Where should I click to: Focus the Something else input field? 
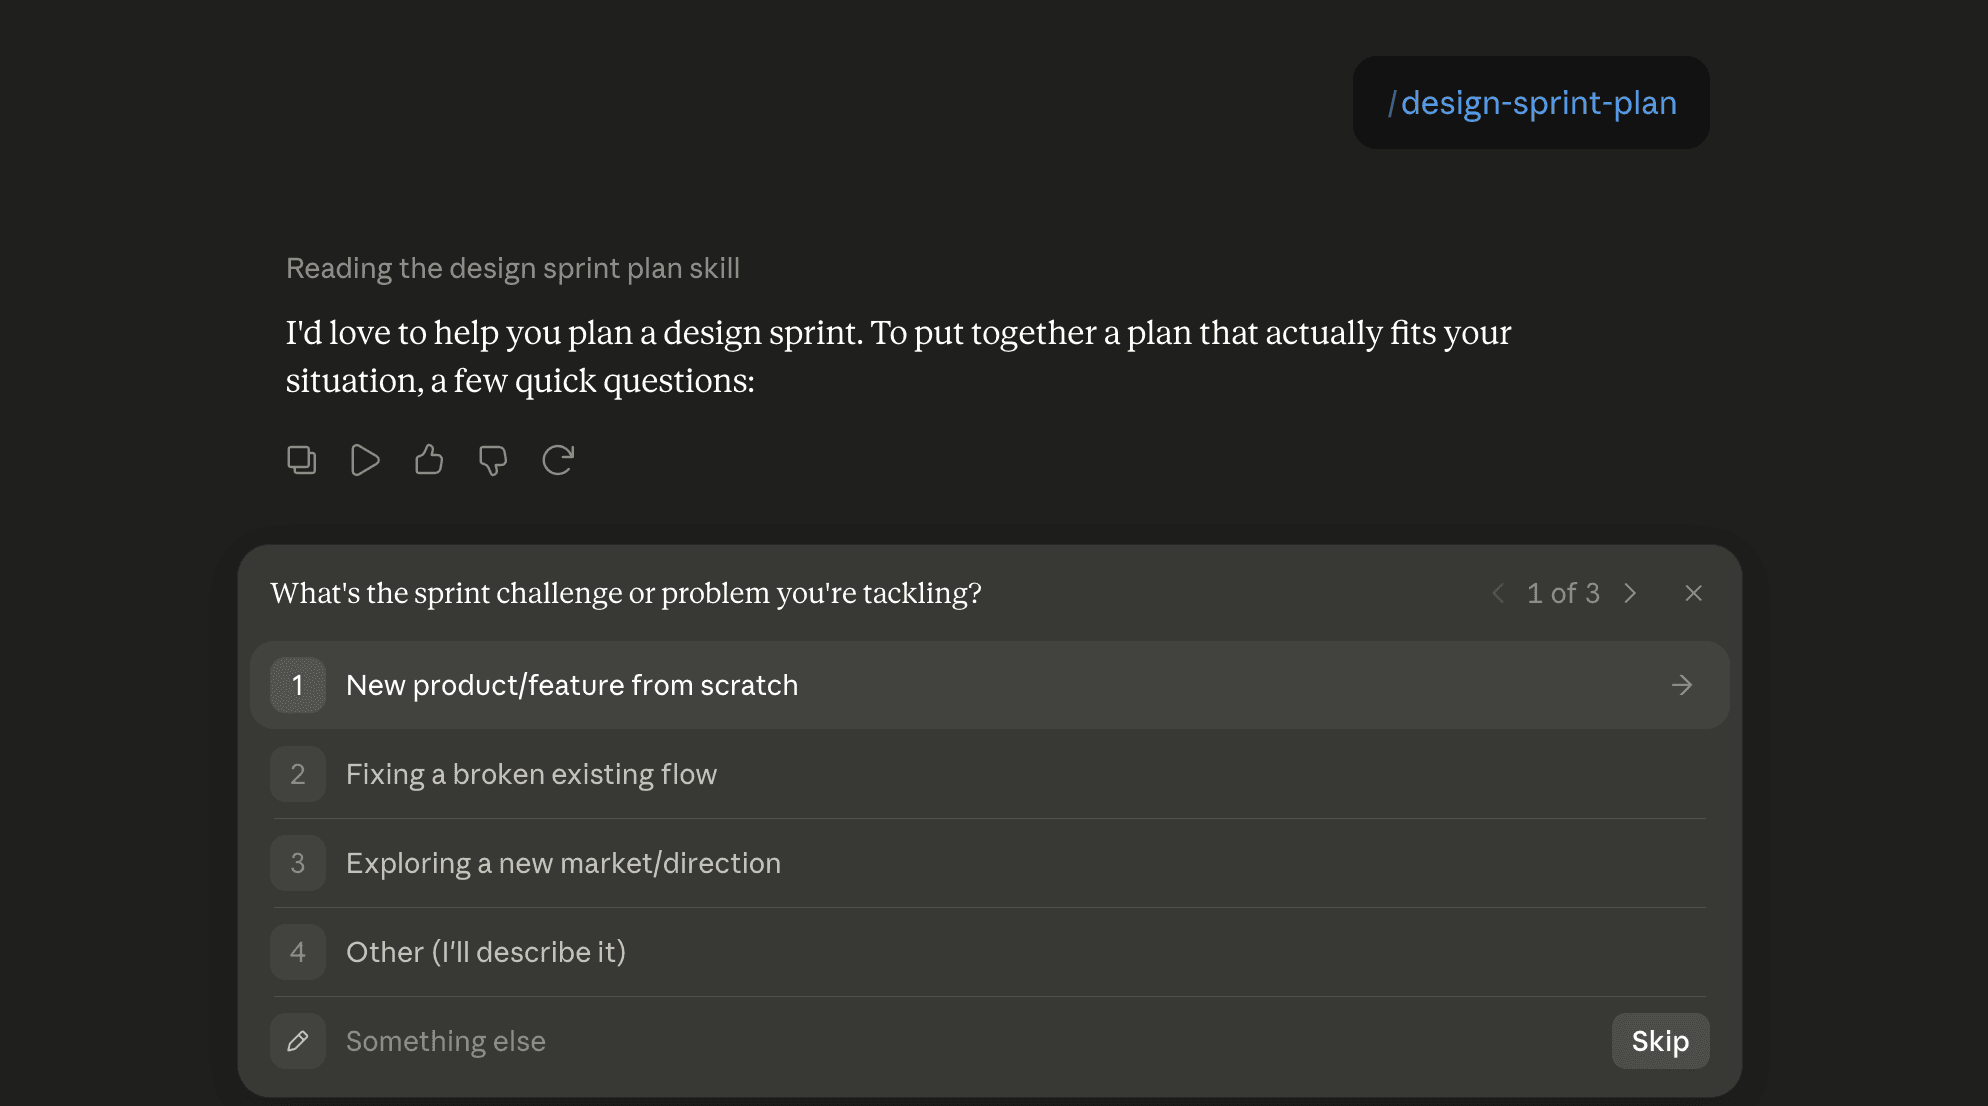pyautogui.click(x=970, y=1041)
